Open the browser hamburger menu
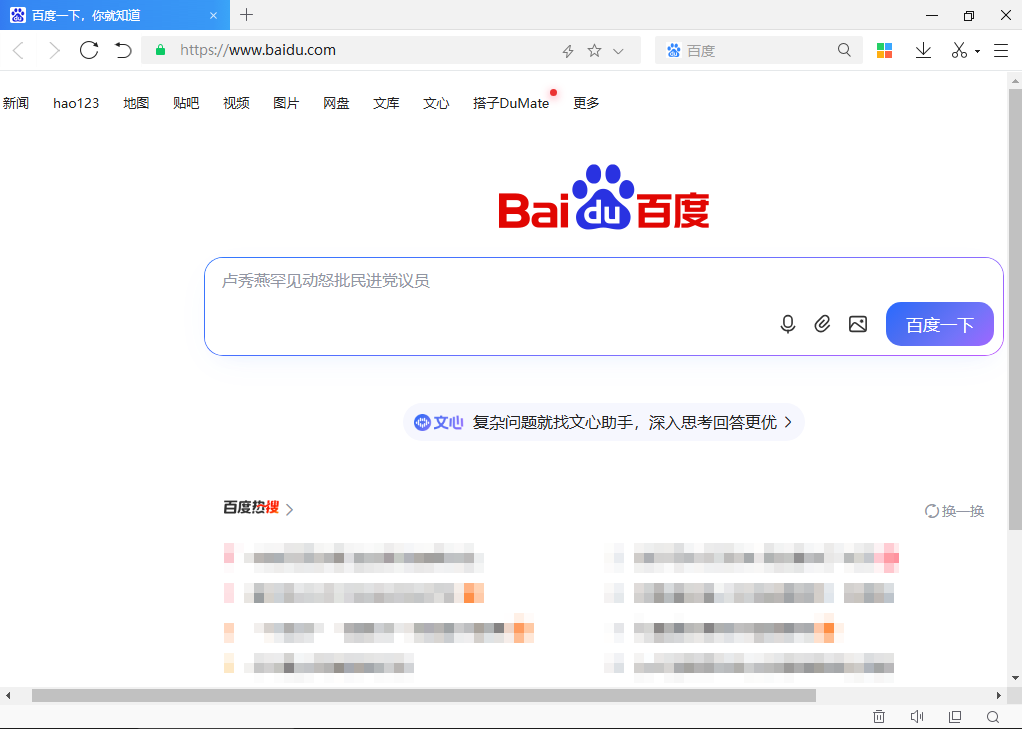1027x729 pixels. click(1001, 50)
